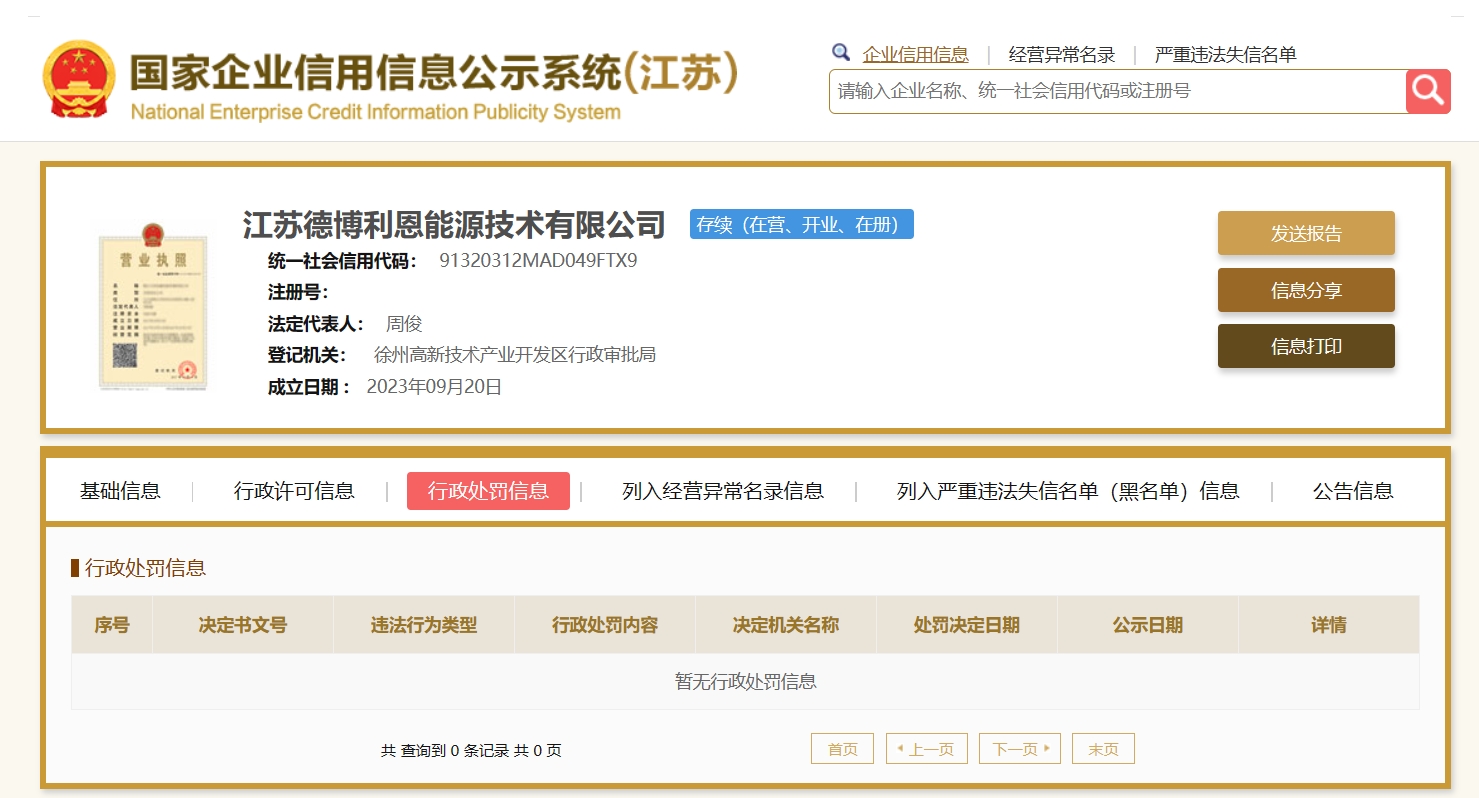Screen dimensions: 1479x798
Task: Click the 下一页 next page button
Action: (x=1020, y=749)
